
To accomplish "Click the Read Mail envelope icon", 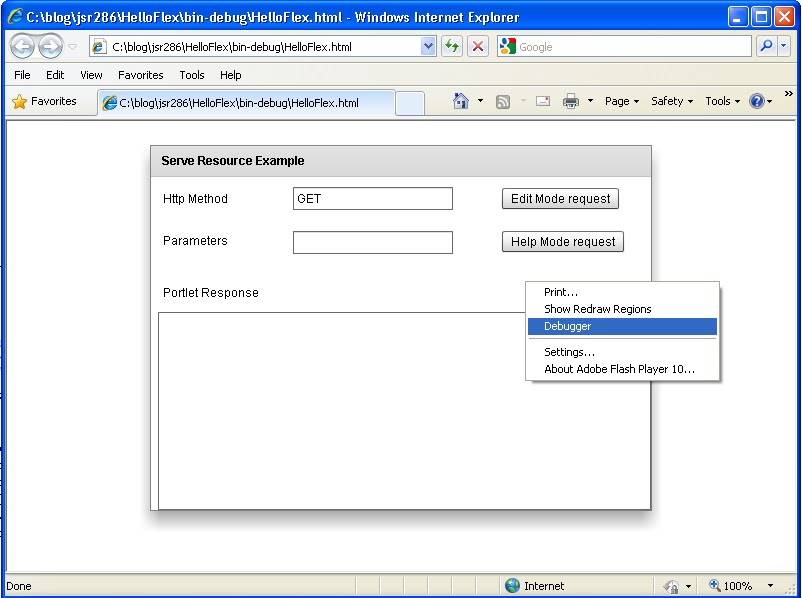I will click(x=543, y=101).
